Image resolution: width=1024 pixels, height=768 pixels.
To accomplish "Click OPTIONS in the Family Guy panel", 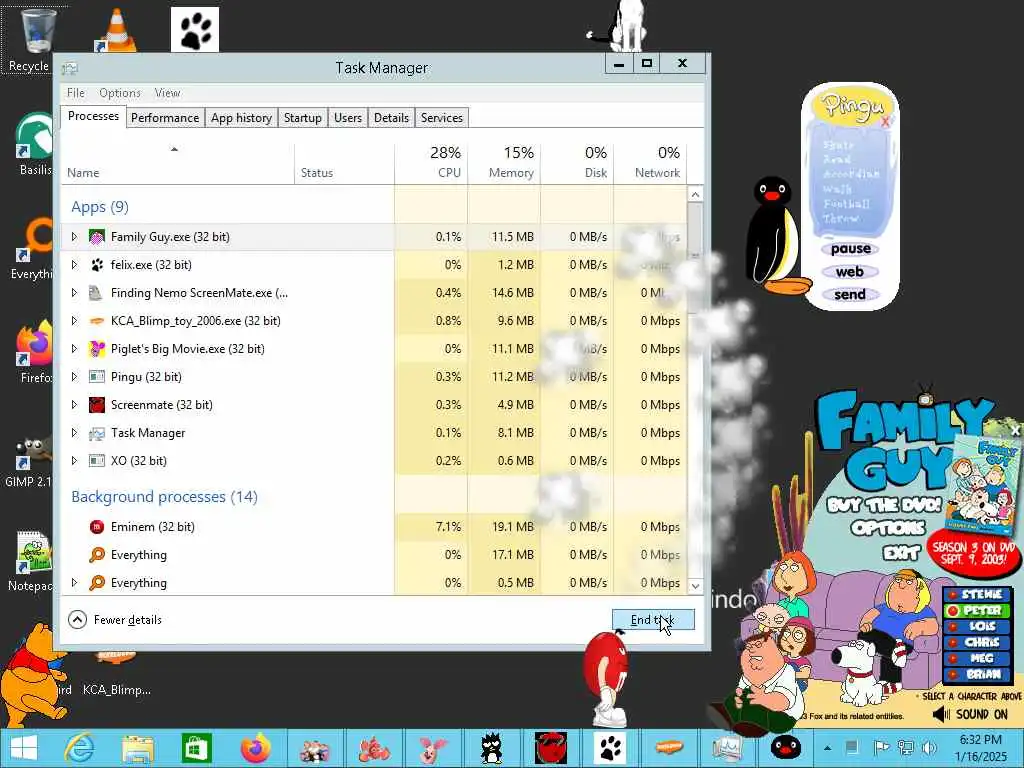I will (x=888, y=528).
